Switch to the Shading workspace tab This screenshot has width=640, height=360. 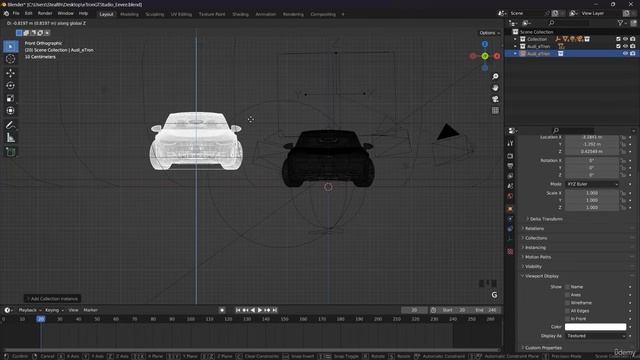[x=240, y=14]
